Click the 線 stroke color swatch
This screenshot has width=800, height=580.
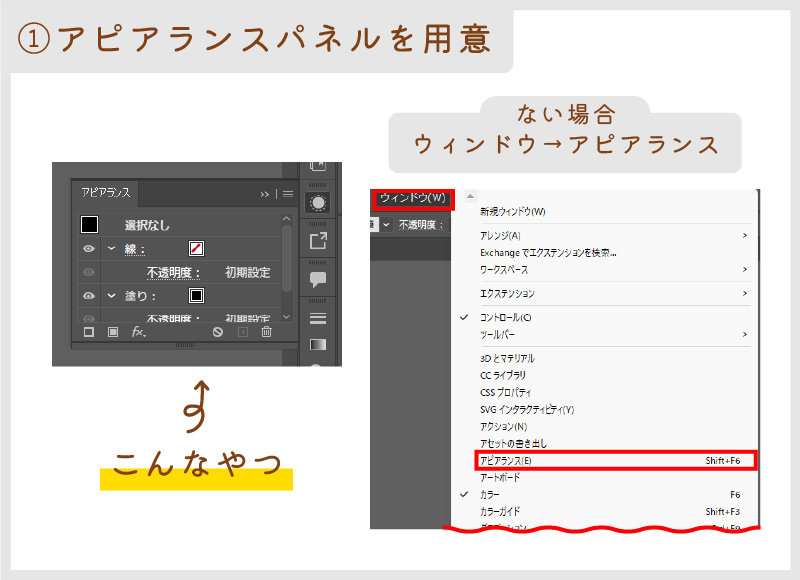click(197, 248)
